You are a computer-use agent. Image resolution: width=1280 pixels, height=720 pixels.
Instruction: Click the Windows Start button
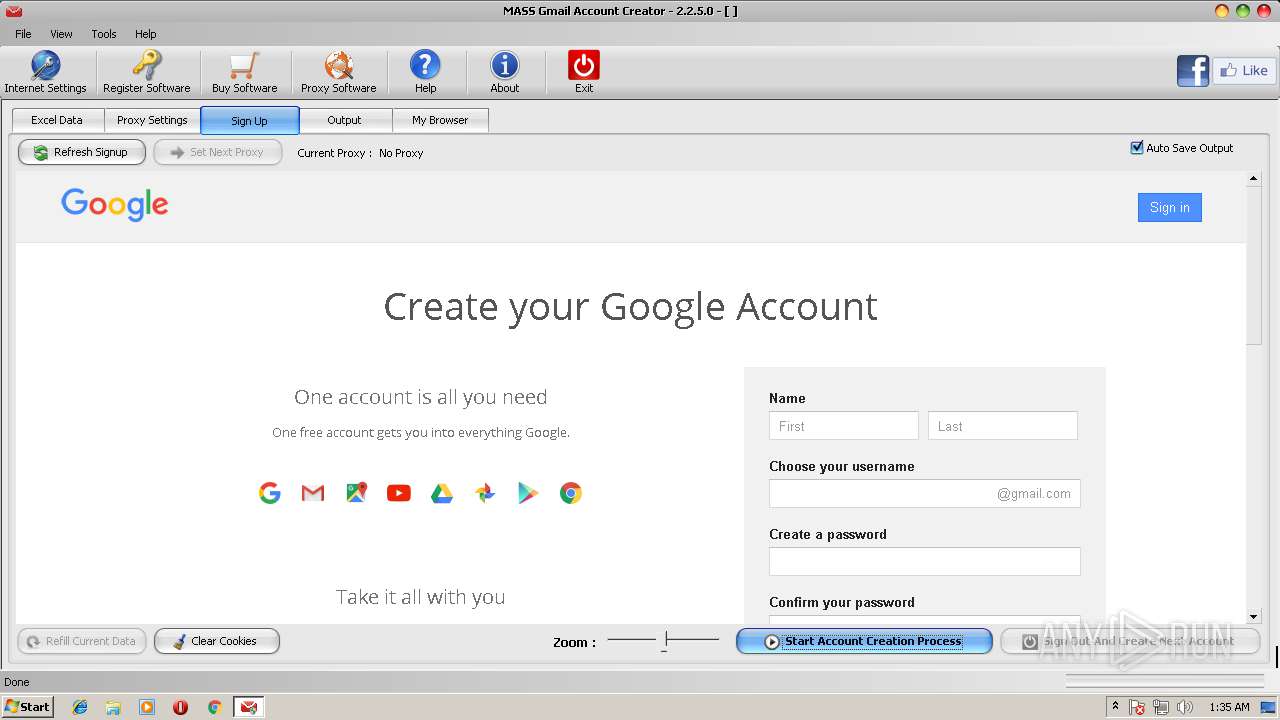click(27, 707)
